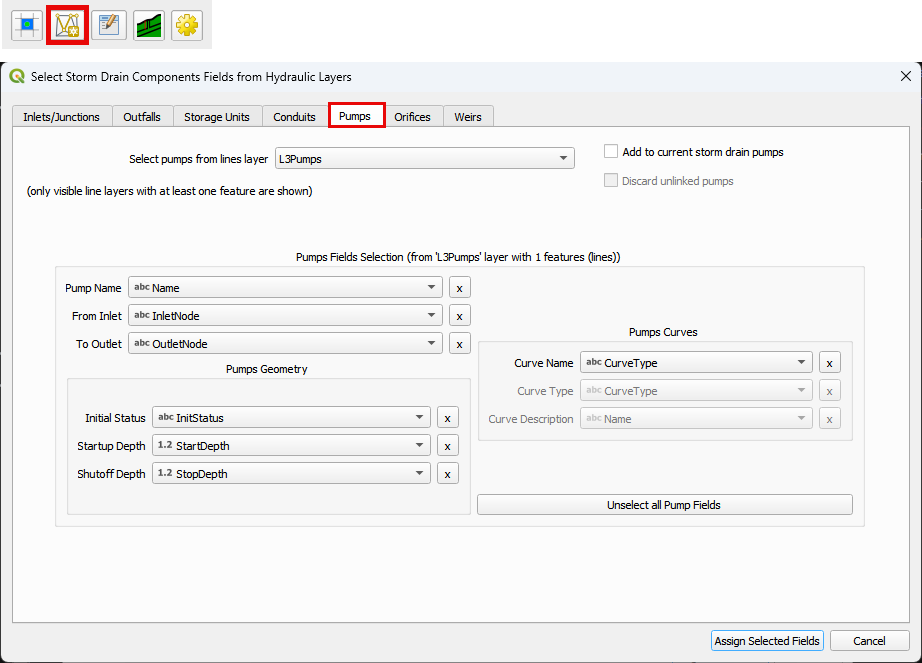Open the Inlets/Junctions tab
This screenshot has height=663, width=922.
pyautogui.click(x=61, y=117)
